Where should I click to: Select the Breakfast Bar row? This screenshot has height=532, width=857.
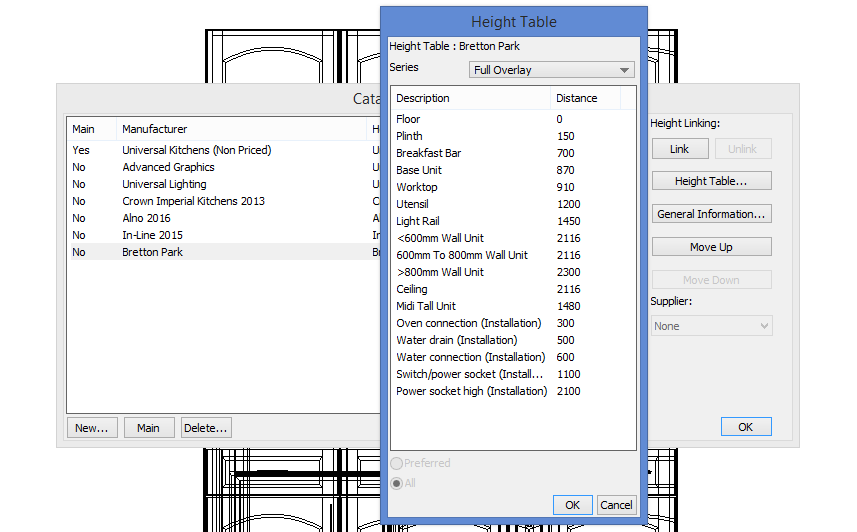[513, 153]
